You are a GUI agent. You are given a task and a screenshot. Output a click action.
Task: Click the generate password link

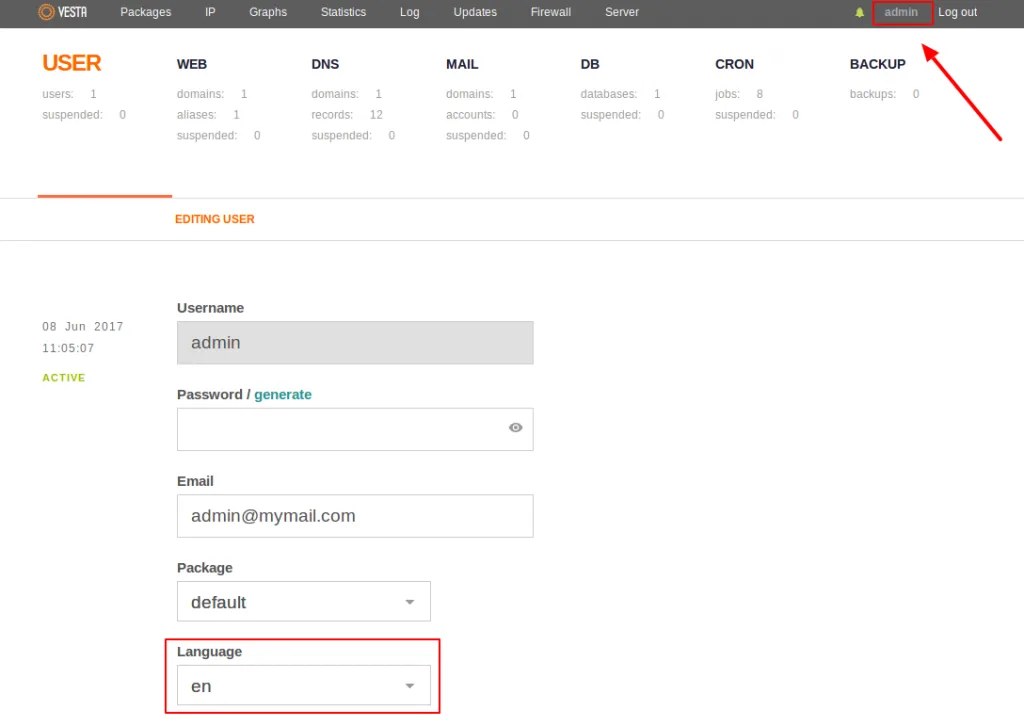point(283,394)
